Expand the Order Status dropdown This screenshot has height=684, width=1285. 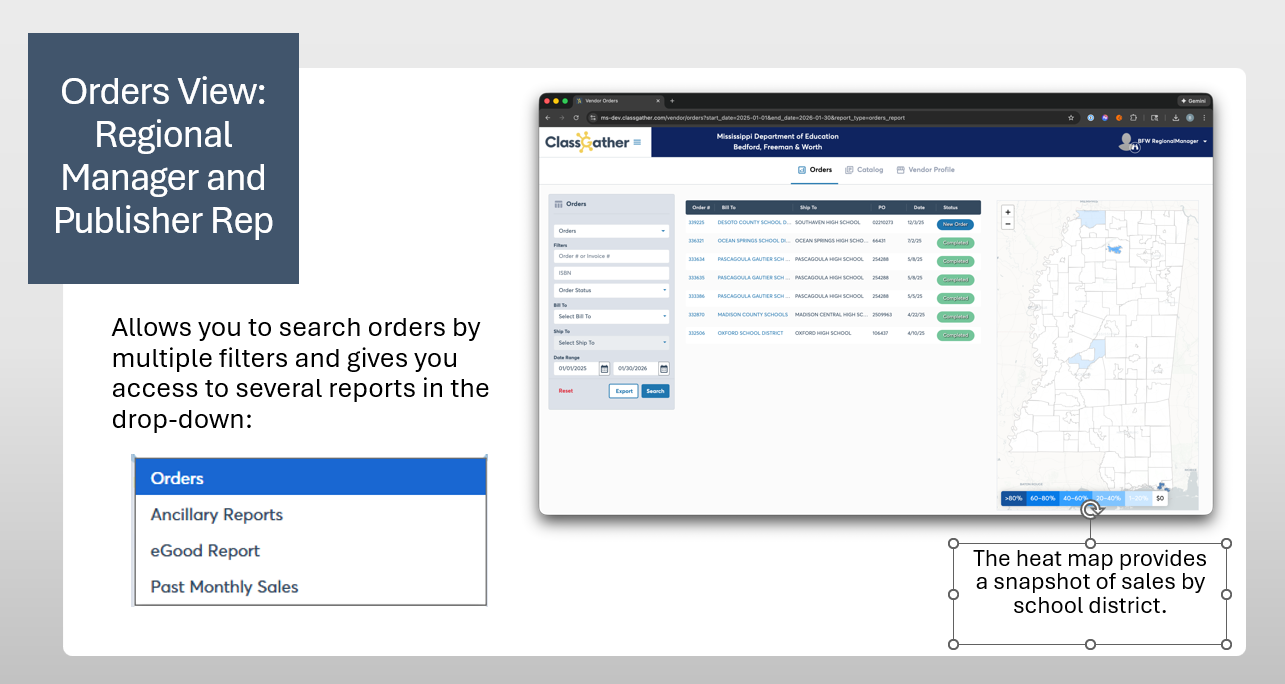611,290
